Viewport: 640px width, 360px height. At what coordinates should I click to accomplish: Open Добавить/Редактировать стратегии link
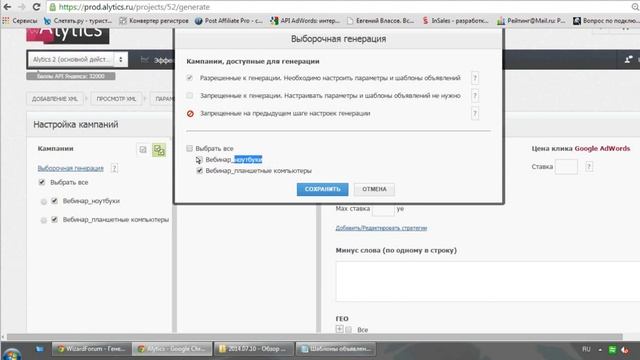(381, 228)
